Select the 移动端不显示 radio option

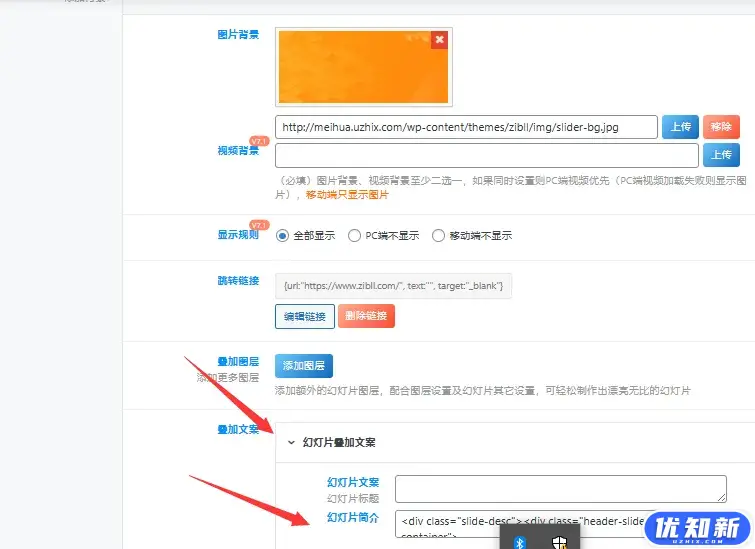(x=438, y=236)
